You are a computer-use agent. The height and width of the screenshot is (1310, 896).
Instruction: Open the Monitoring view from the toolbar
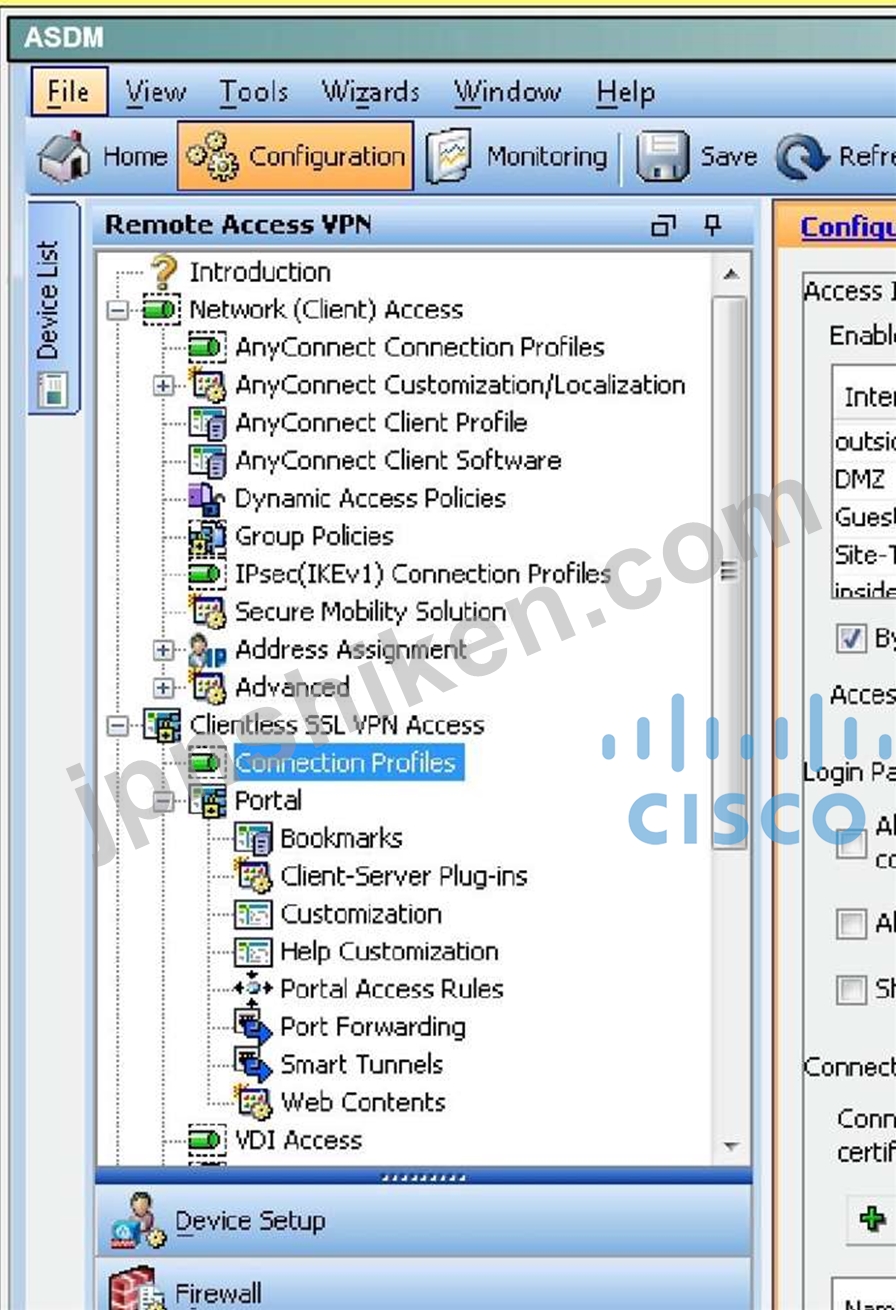(x=517, y=157)
